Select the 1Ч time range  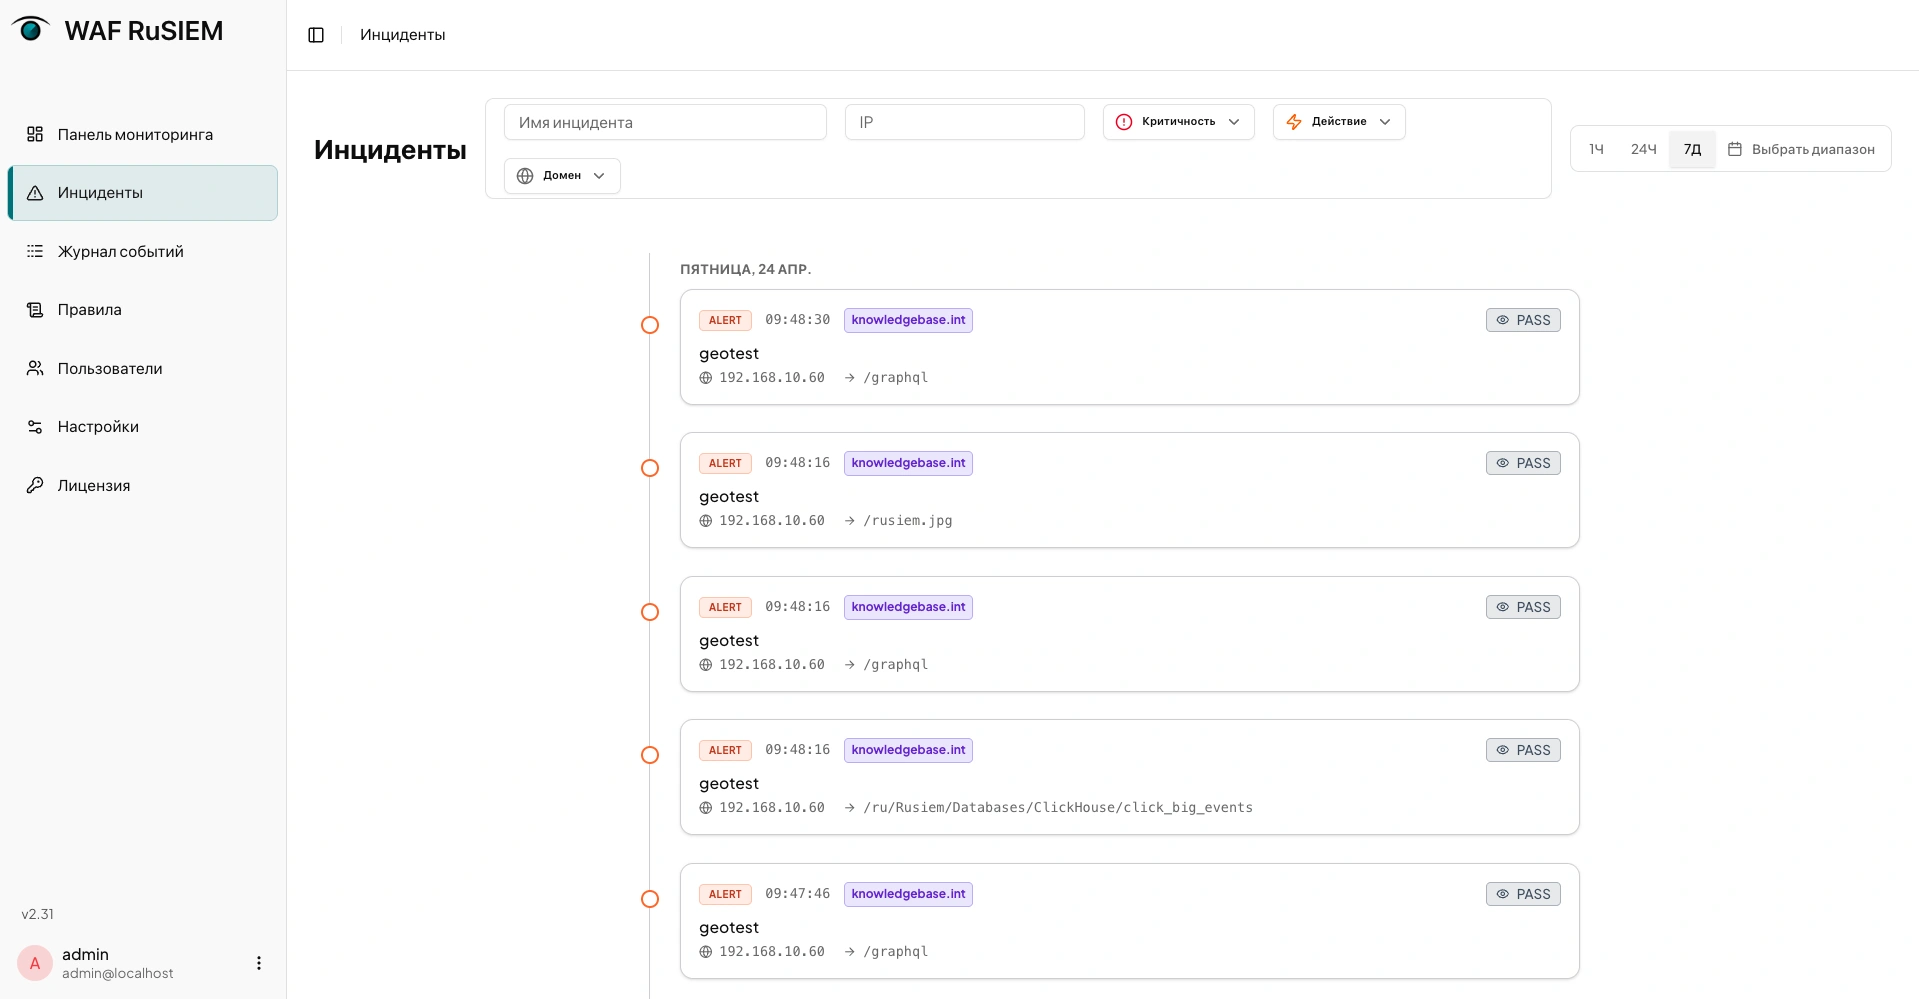pyautogui.click(x=1597, y=149)
